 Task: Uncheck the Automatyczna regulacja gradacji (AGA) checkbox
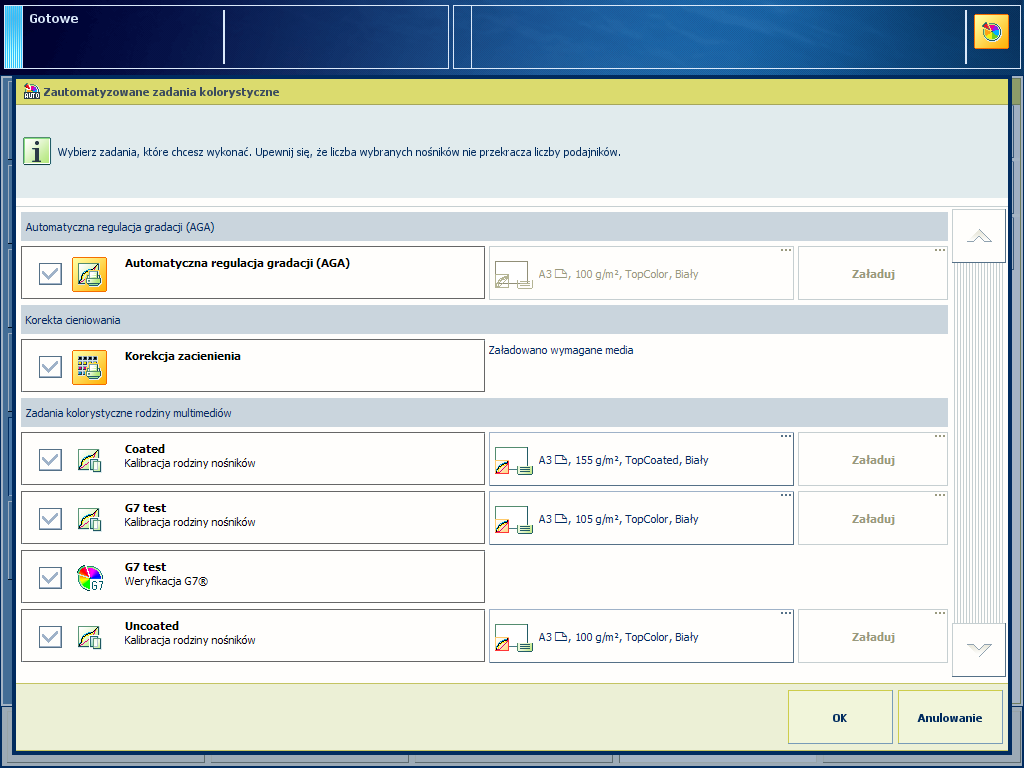click(x=50, y=274)
